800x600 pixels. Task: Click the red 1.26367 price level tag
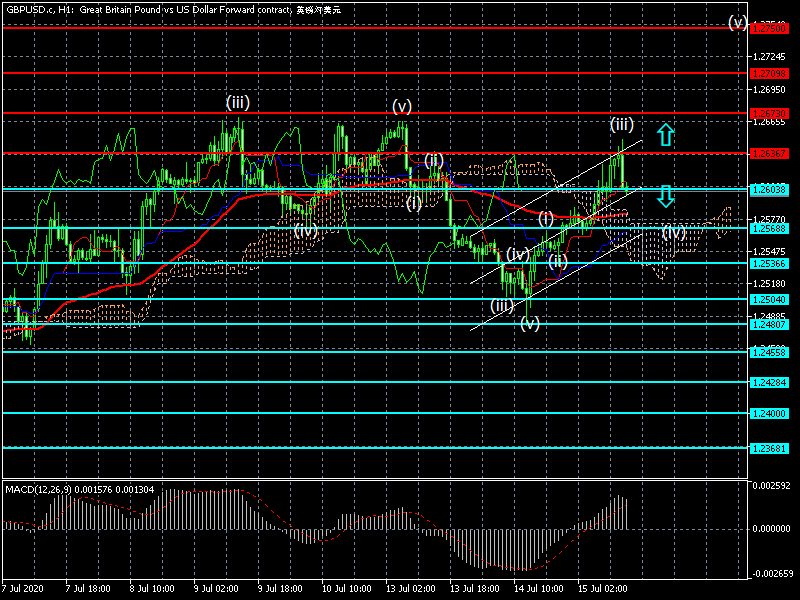click(x=769, y=154)
